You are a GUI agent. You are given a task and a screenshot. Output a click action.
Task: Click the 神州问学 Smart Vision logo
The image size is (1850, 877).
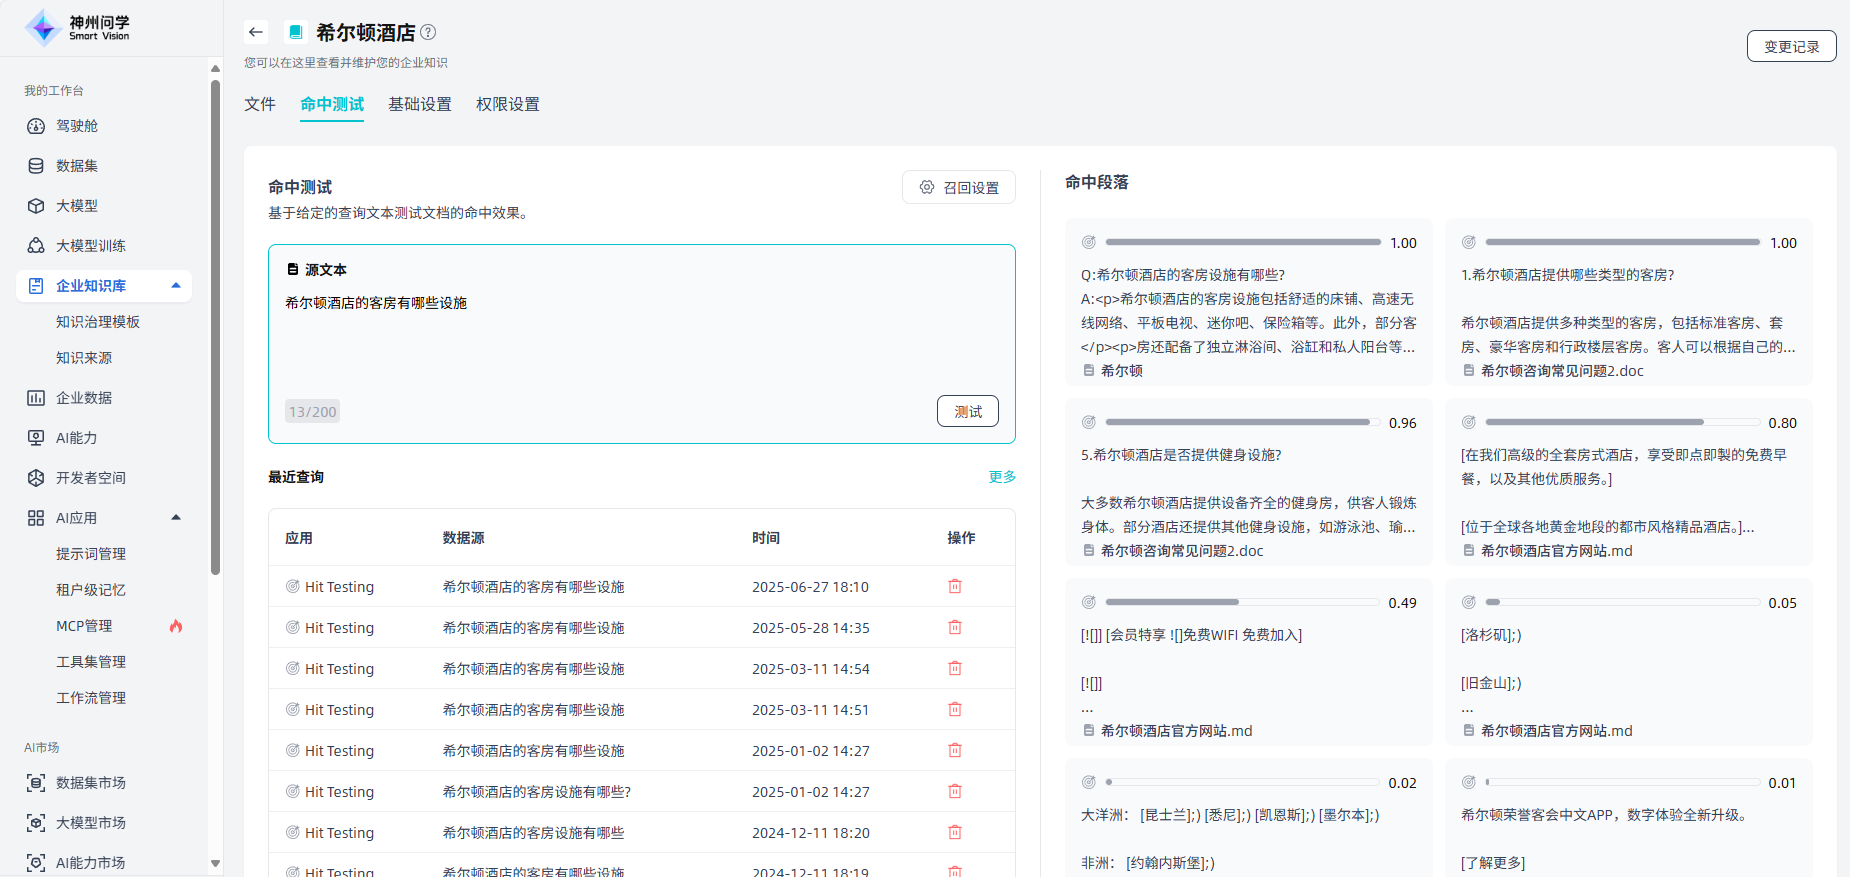[x=78, y=28]
